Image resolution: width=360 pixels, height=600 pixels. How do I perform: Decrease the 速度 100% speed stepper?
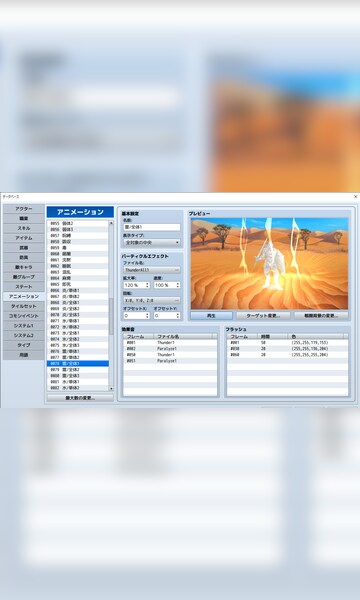pos(178,287)
